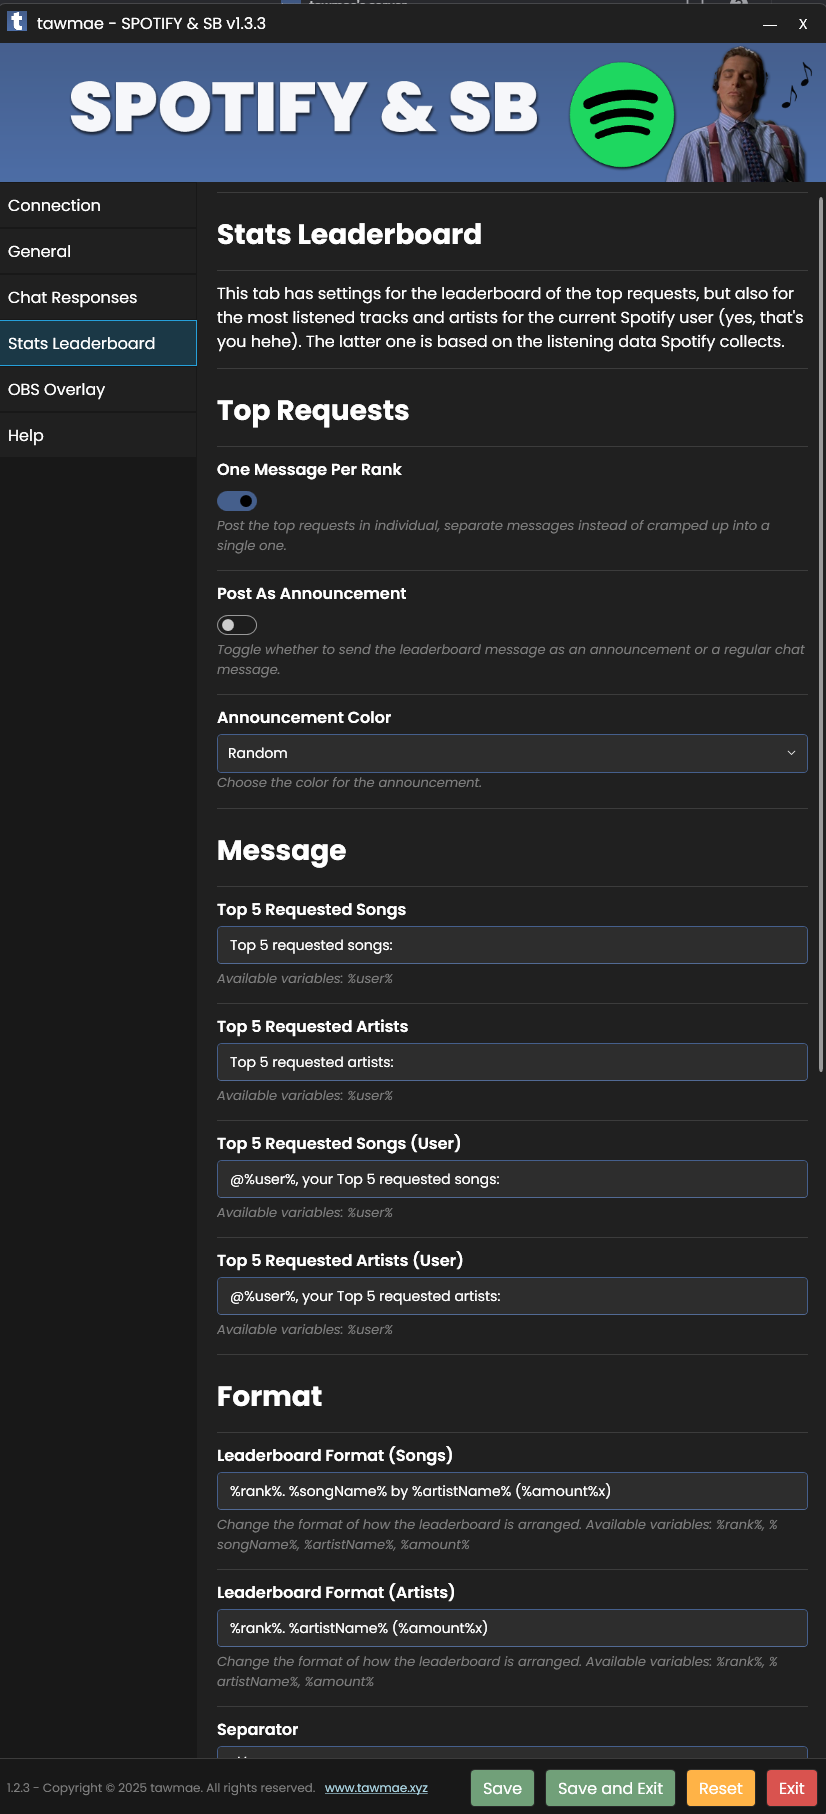Select the Help tab in sidebar

pos(98,435)
